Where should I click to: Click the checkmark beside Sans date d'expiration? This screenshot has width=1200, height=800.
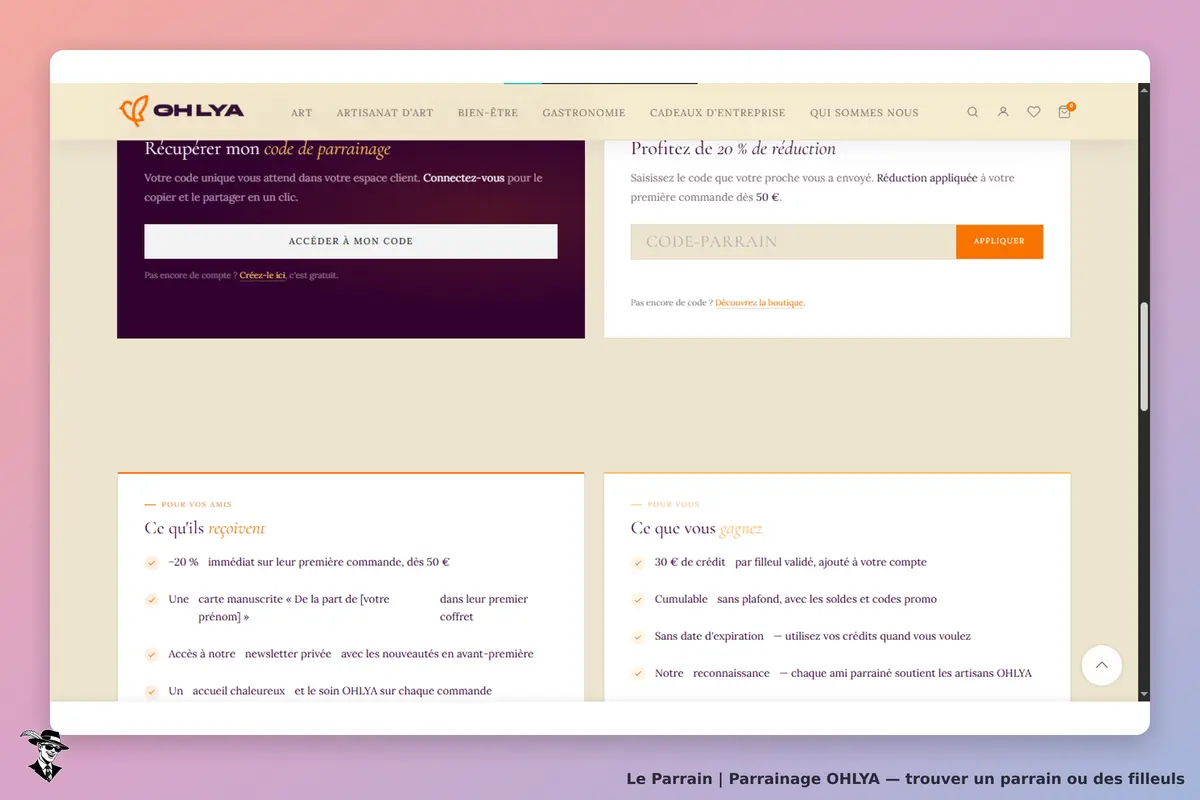coord(638,637)
